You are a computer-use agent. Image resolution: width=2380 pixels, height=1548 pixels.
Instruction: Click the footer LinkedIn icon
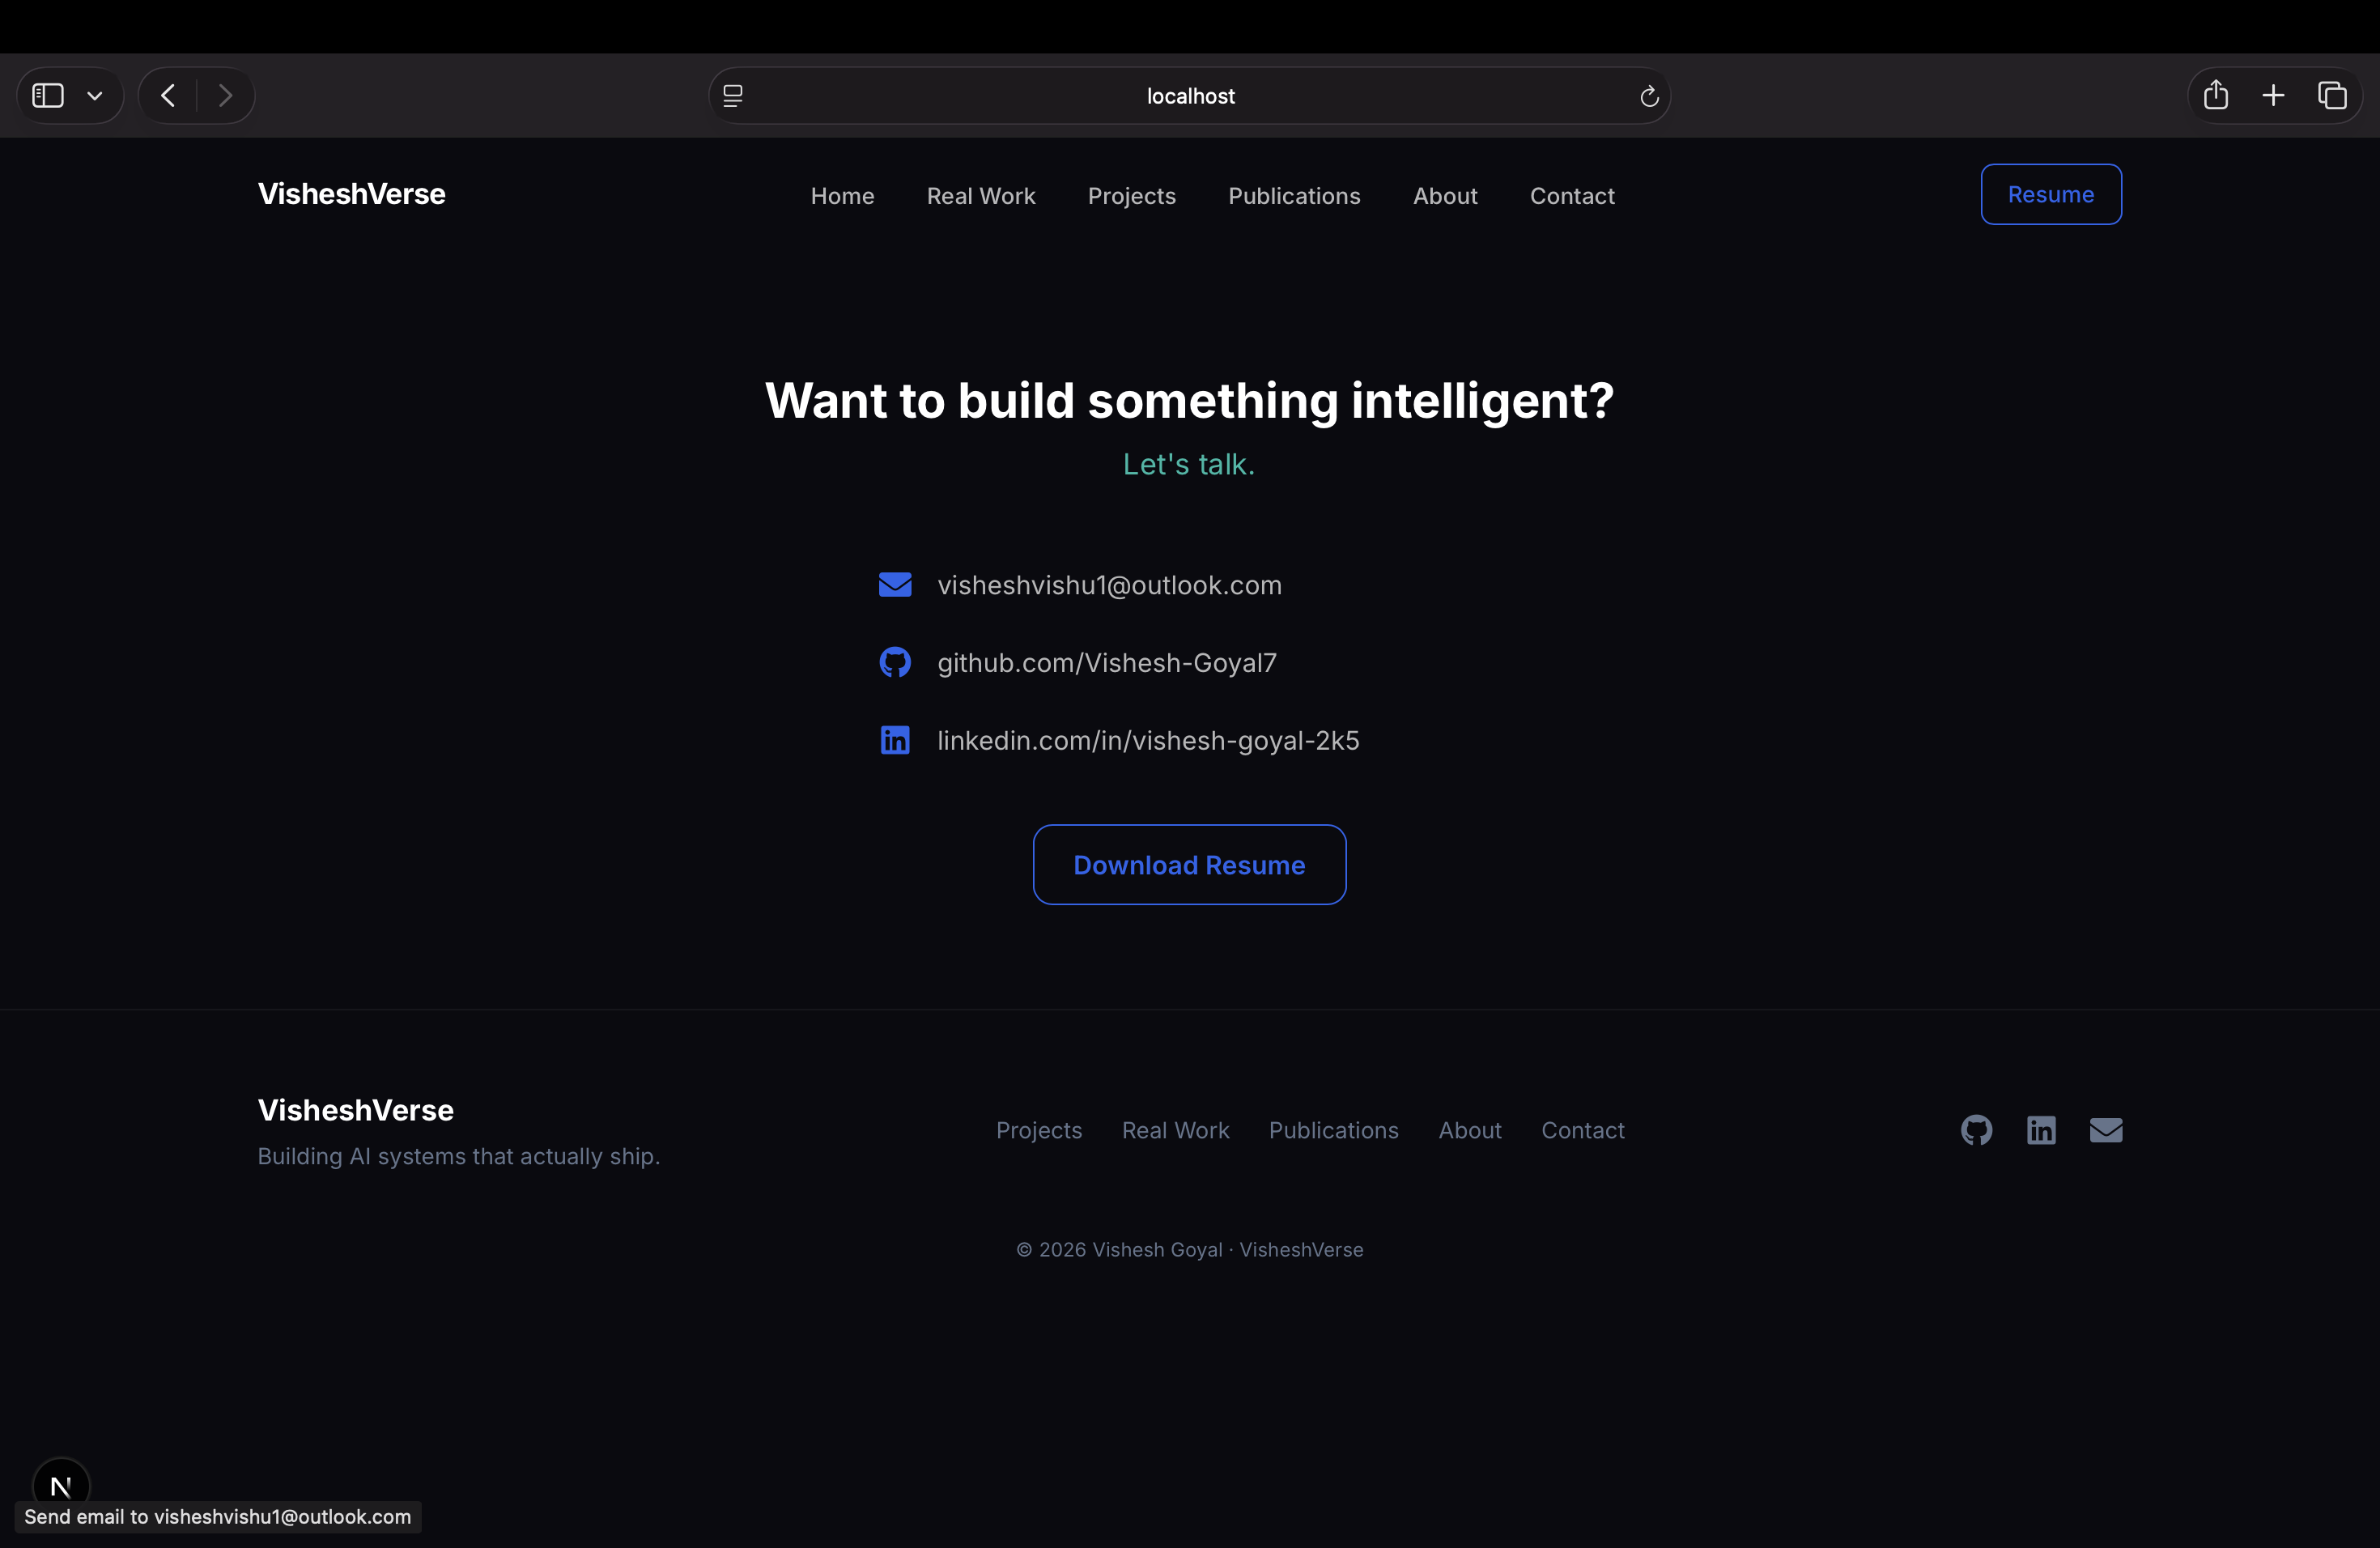point(2041,1130)
